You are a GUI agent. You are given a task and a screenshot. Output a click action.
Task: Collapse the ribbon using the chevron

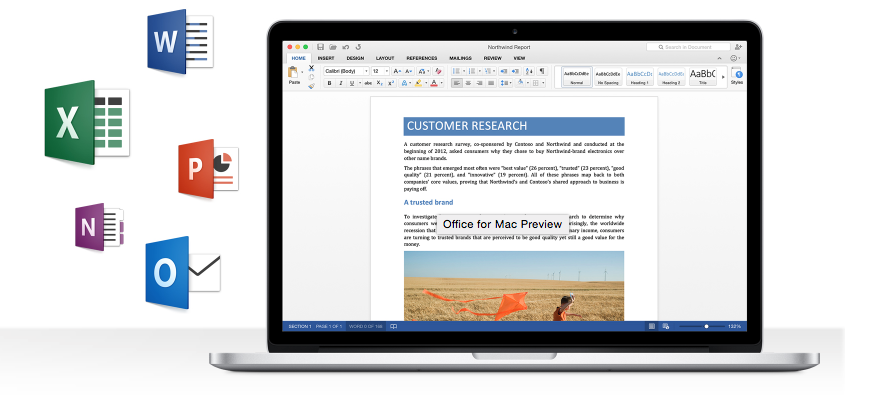pyautogui.click(x=719, y=58)
